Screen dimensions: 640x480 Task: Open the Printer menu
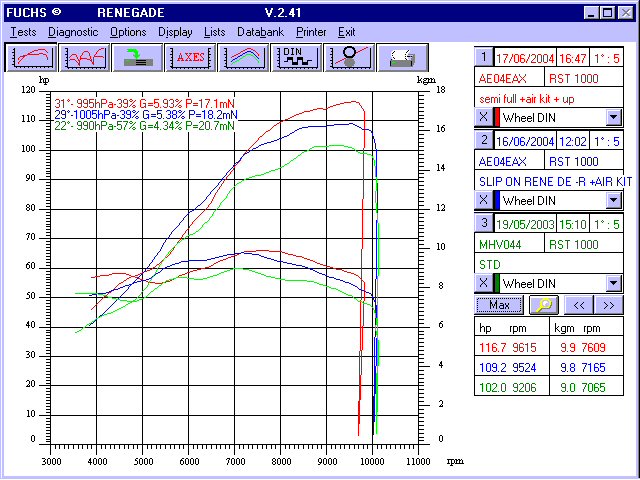[x=311, y=32]
